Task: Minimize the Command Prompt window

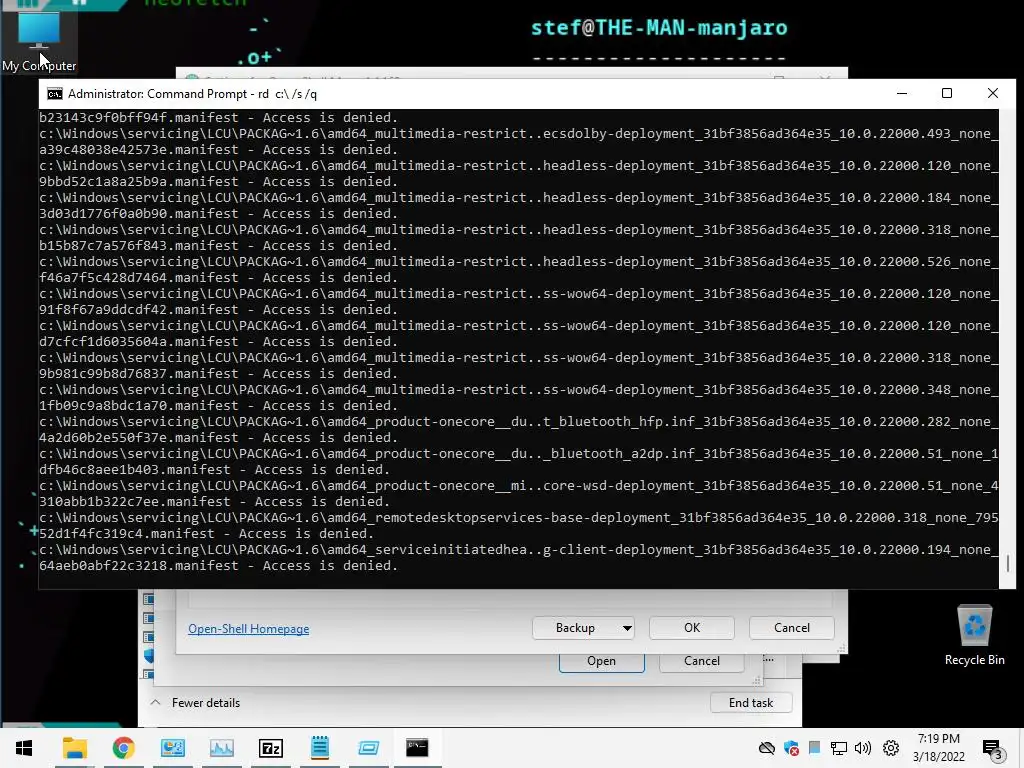Action: [902, 93]
